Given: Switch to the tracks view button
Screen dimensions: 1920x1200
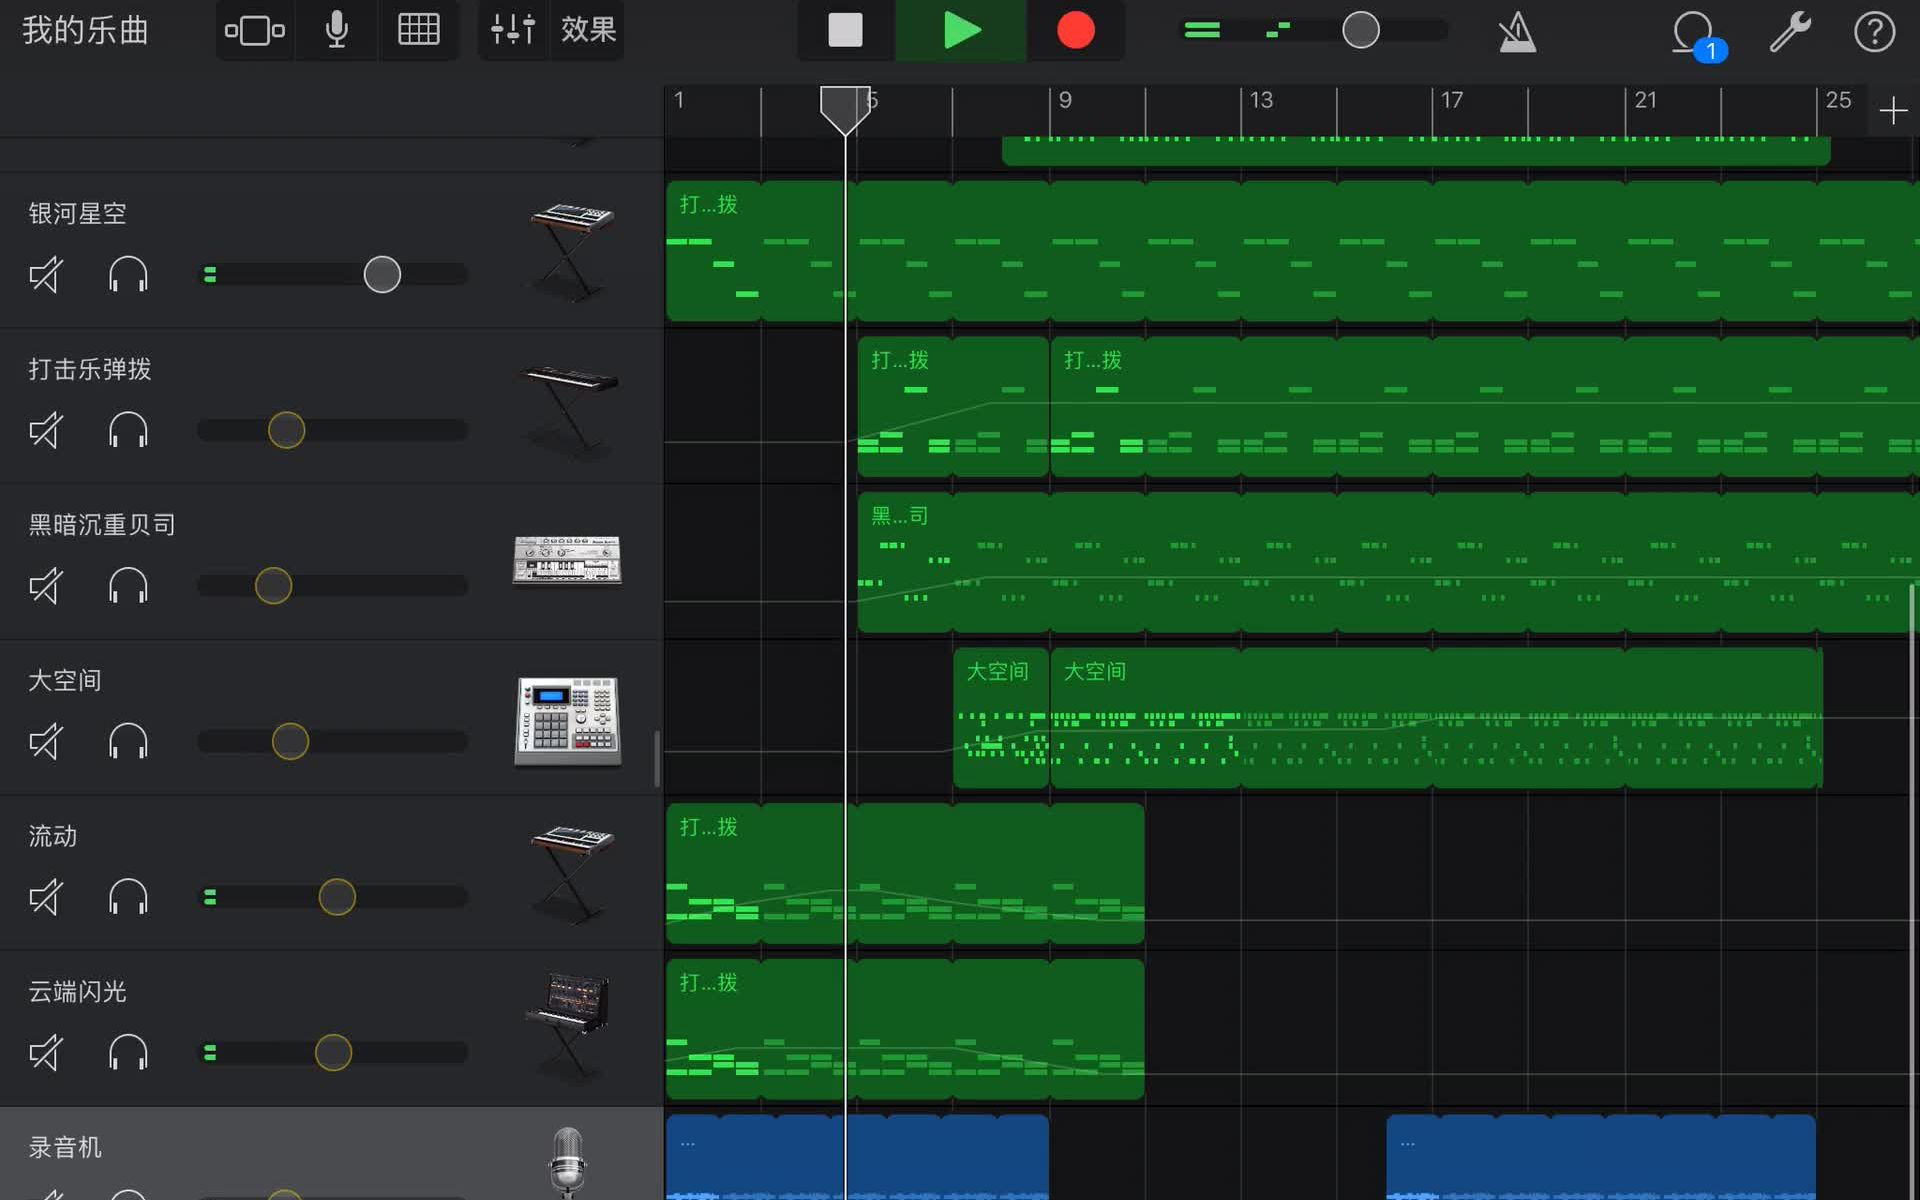Looking at the screenshot, I should [255, 31].
